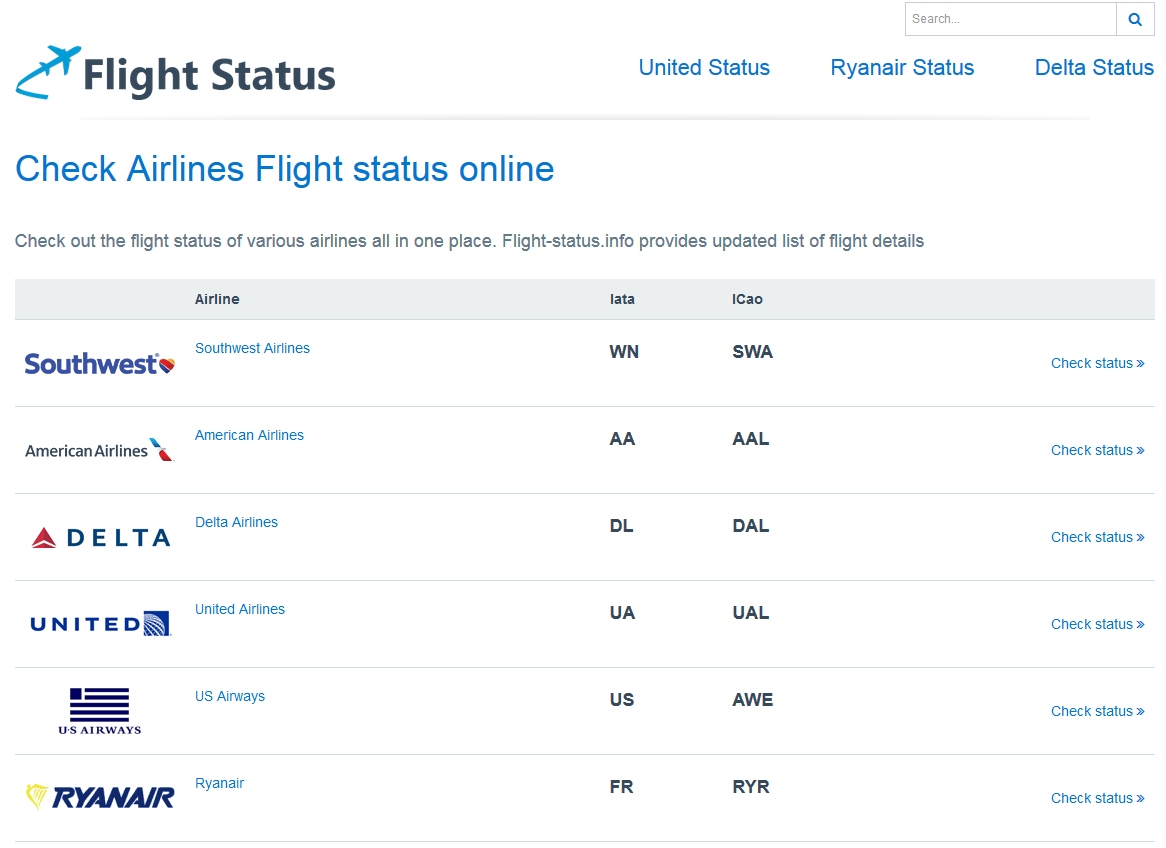Click the Southwest logo image

click(100, 364)
